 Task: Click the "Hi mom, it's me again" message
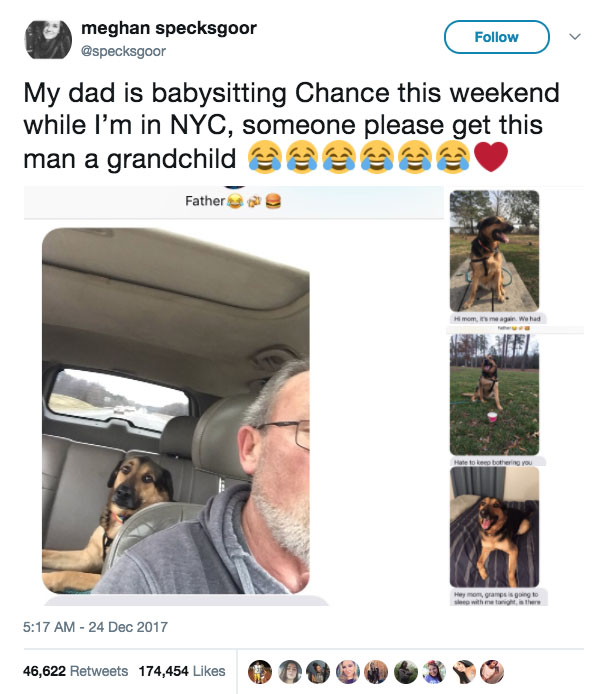point(494,318)
